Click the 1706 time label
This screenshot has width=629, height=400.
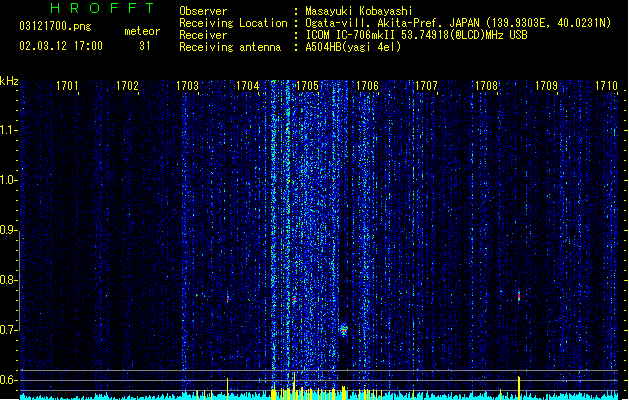[367, 86]
